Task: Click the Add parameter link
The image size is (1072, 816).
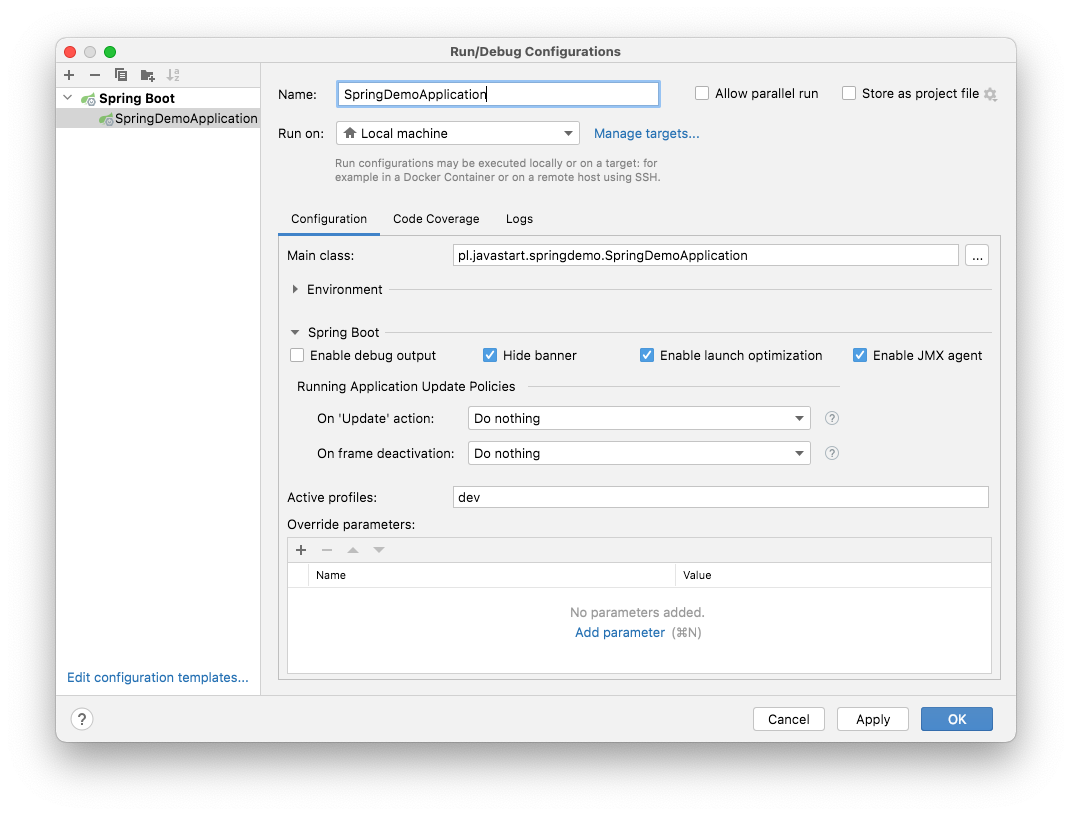Action: [x=619, y=633]
